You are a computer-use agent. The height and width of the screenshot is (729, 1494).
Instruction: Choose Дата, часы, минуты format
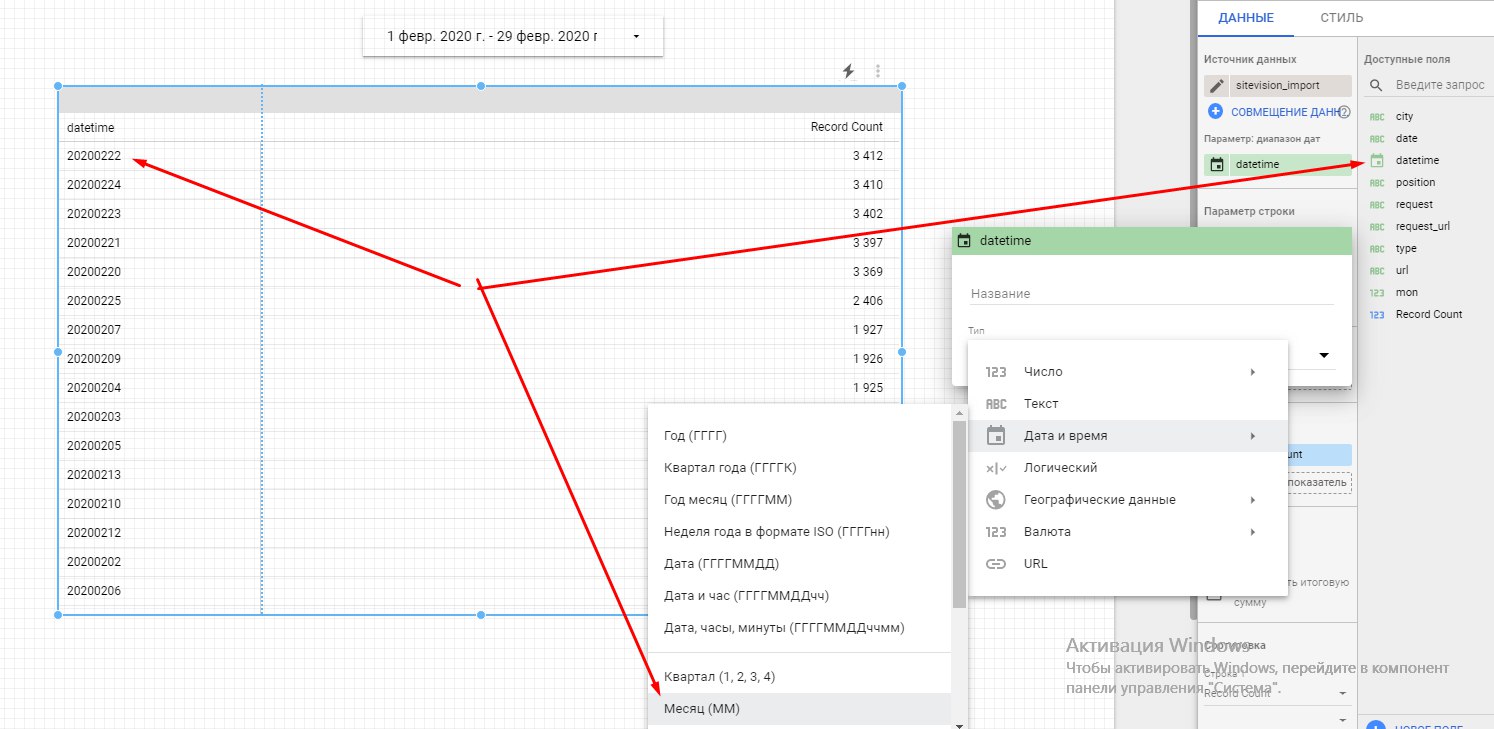click(x=800, y=628)
